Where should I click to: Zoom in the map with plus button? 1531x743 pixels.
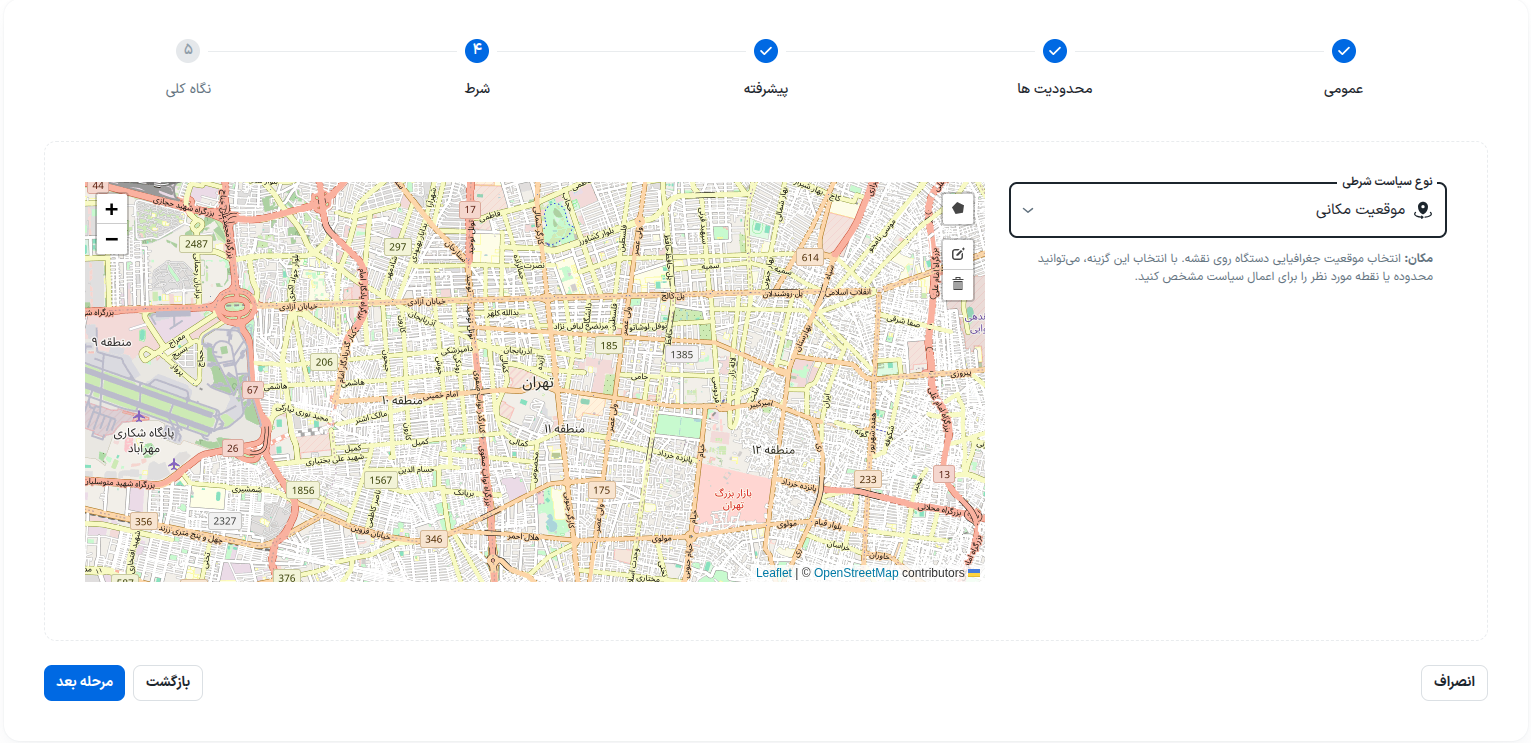(112, 209)
